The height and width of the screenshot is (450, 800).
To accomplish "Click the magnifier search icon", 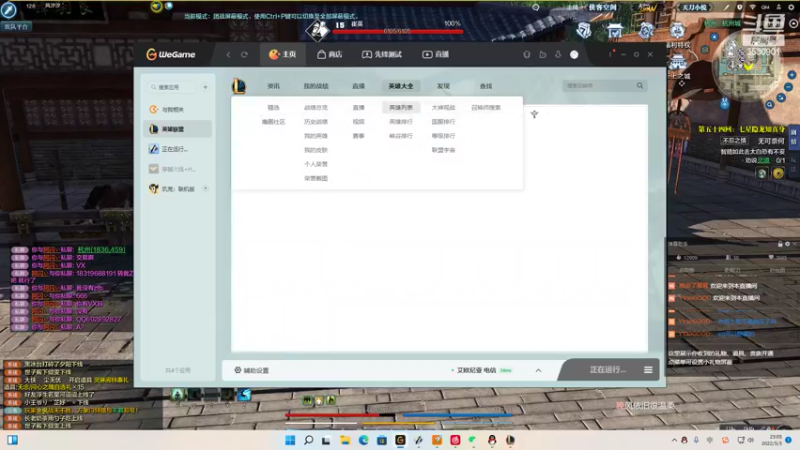I will point(640,86).
